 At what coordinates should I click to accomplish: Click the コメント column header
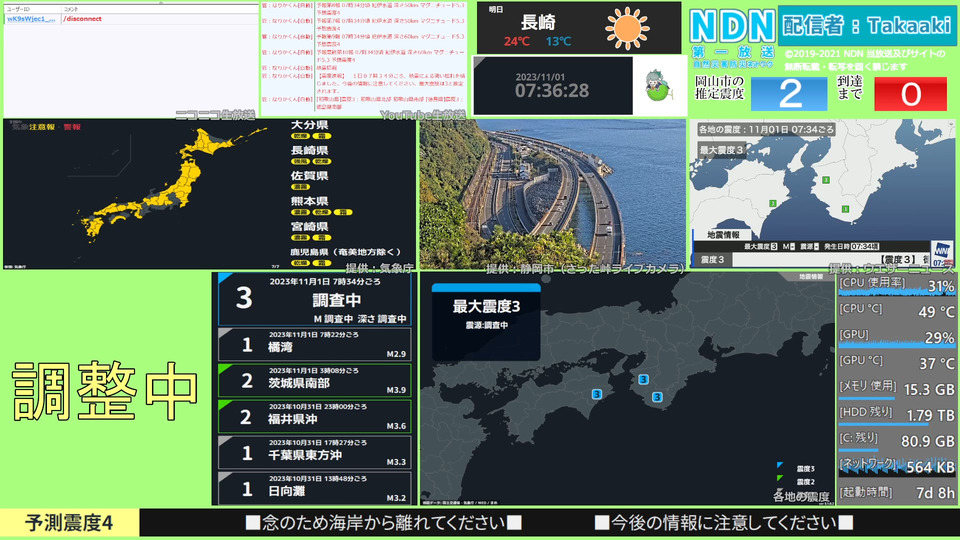point(71,9)
